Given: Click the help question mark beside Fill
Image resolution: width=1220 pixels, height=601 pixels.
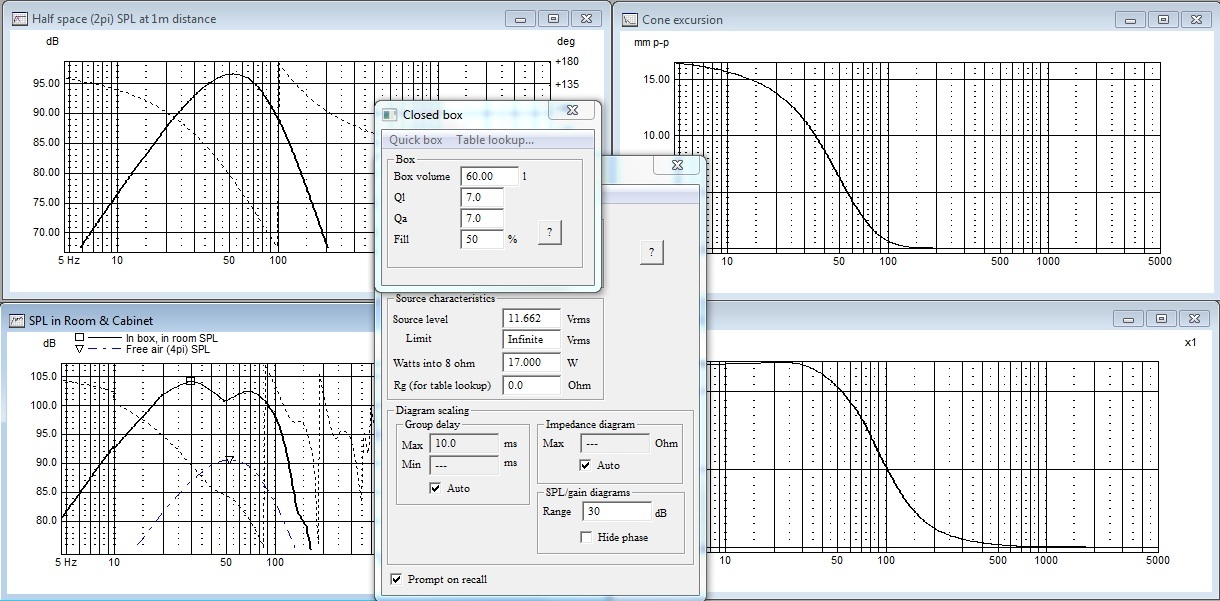Looking at the screenshot, I should (x=549, y=232).
